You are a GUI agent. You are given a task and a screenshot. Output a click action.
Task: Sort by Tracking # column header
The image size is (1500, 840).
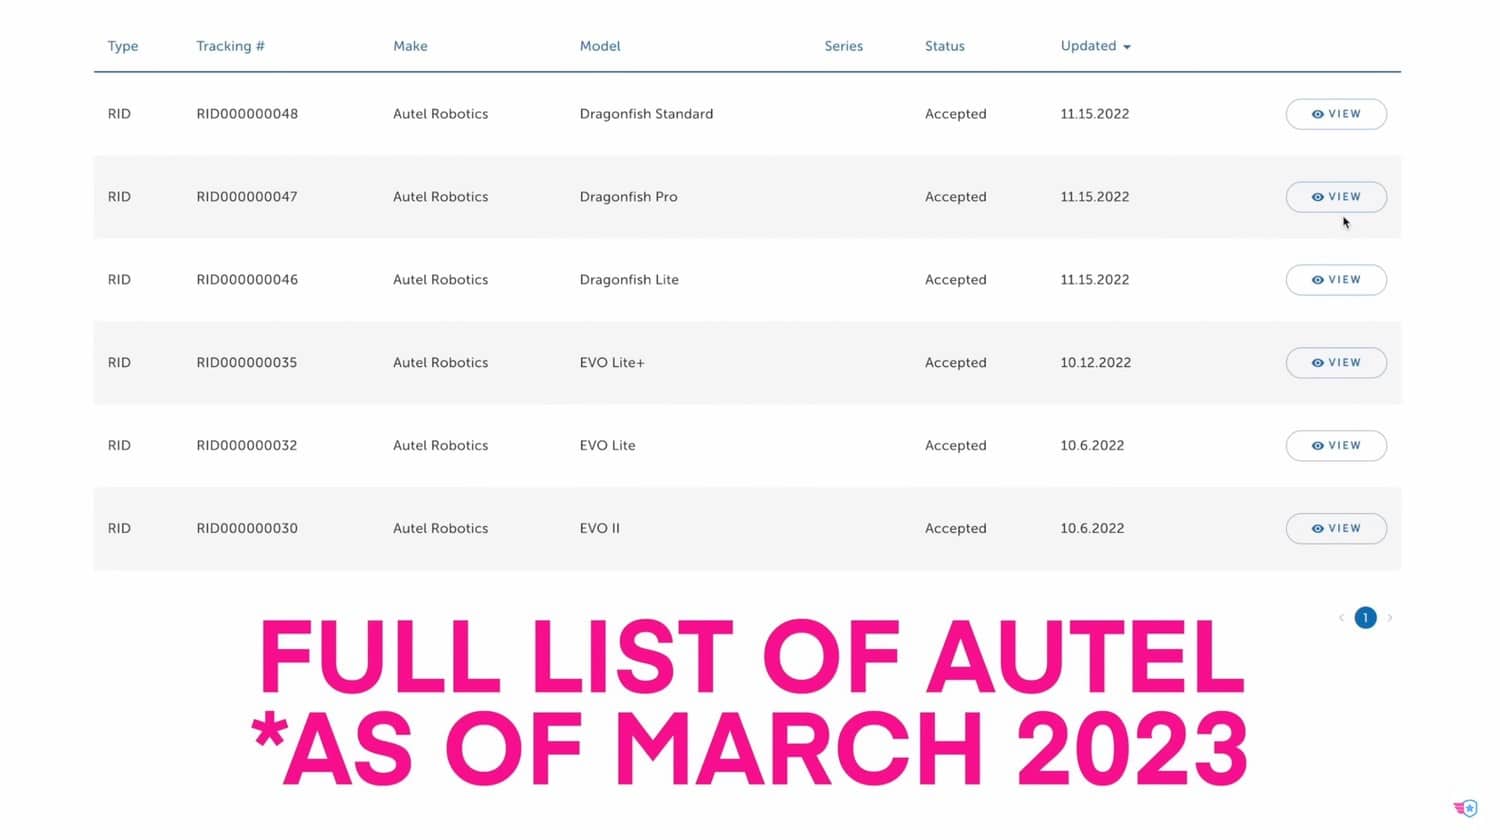pos(230,46)
